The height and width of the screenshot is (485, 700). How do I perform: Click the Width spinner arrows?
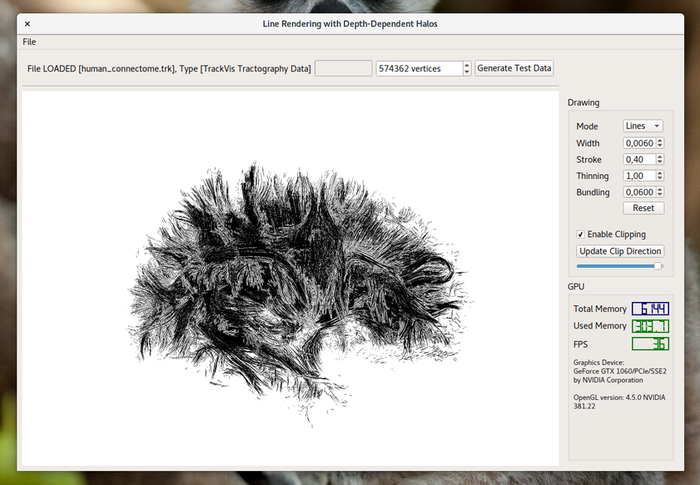660,143
